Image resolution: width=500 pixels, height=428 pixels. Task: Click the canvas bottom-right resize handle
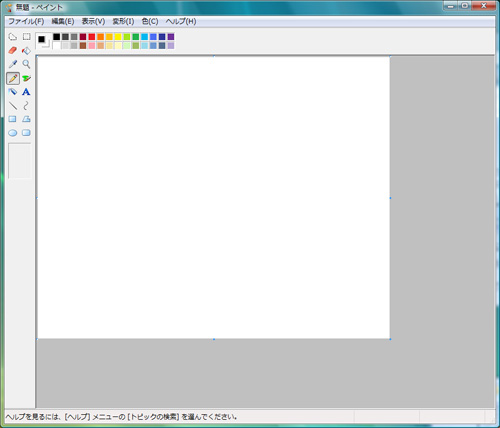(390, 339)
